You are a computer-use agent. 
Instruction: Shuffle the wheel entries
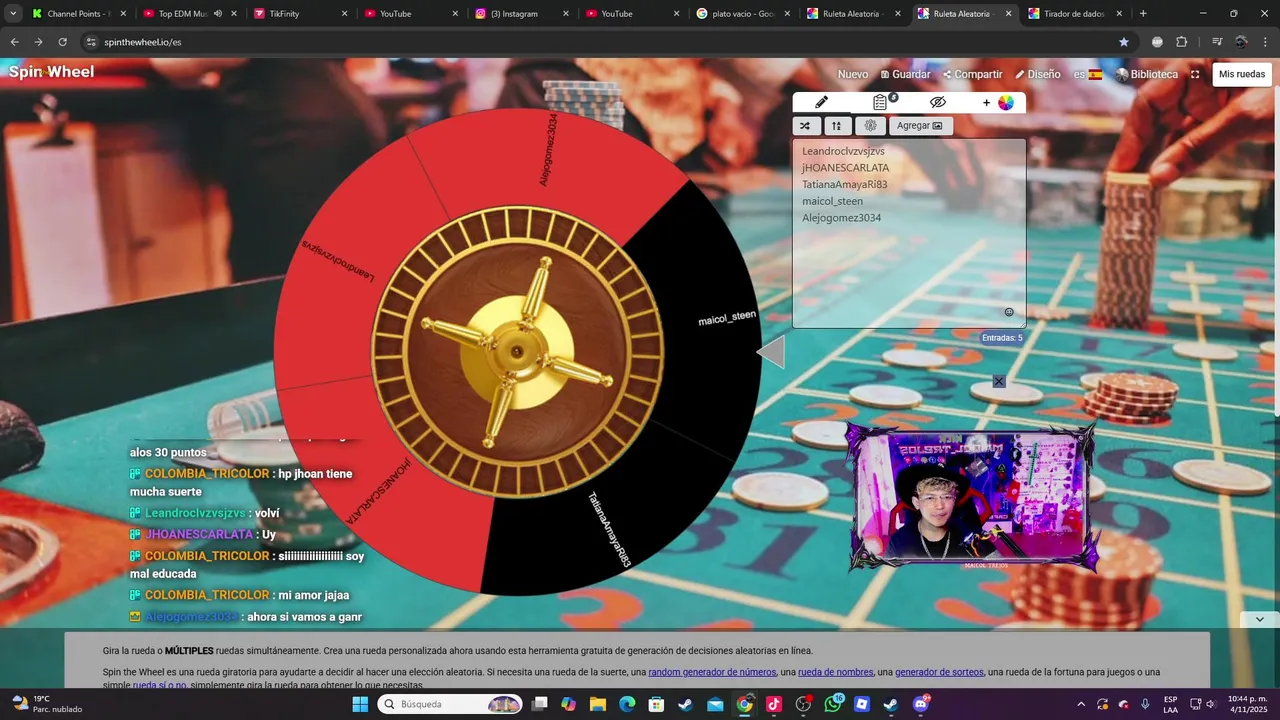click(806, 126)
